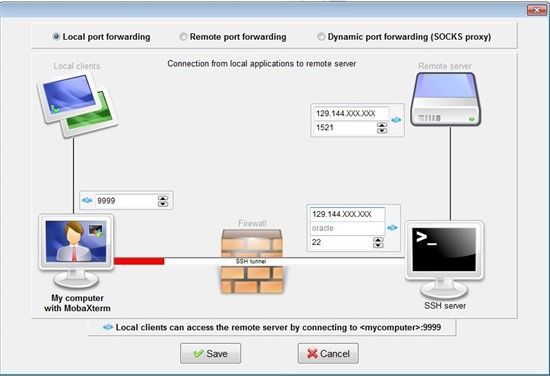Click blue arrow beside SSH server fields
The image size is (550, 376).
point(392,228)
